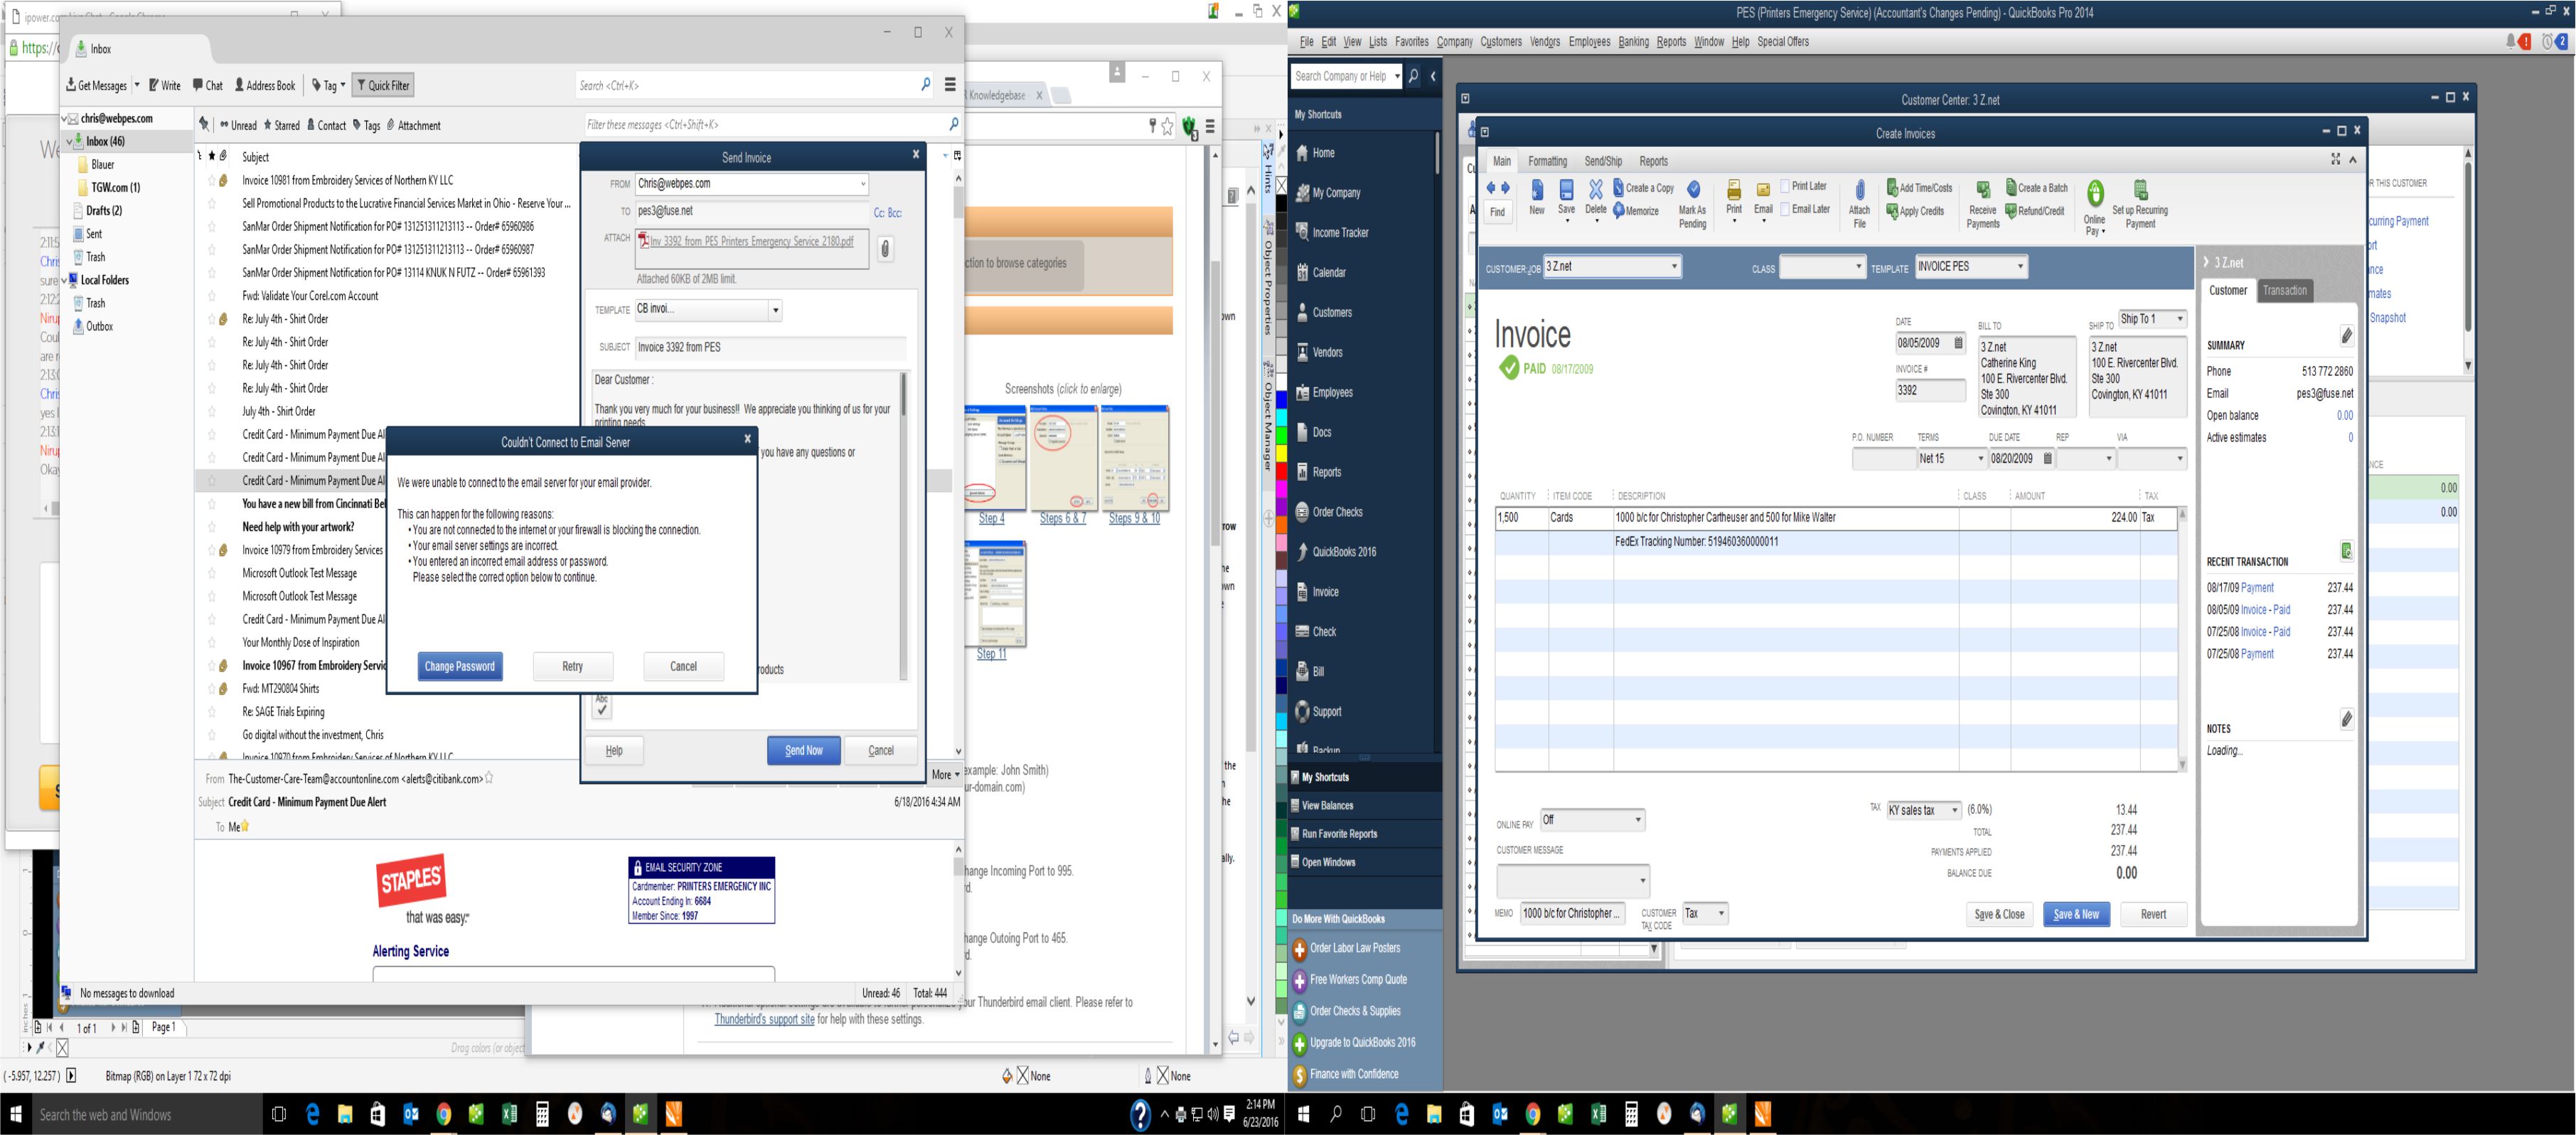The width and height of the screenshot is (2576, 1135).
Task: Click the calendar icon beside the invoice date
Action: tap(1958, 343)
